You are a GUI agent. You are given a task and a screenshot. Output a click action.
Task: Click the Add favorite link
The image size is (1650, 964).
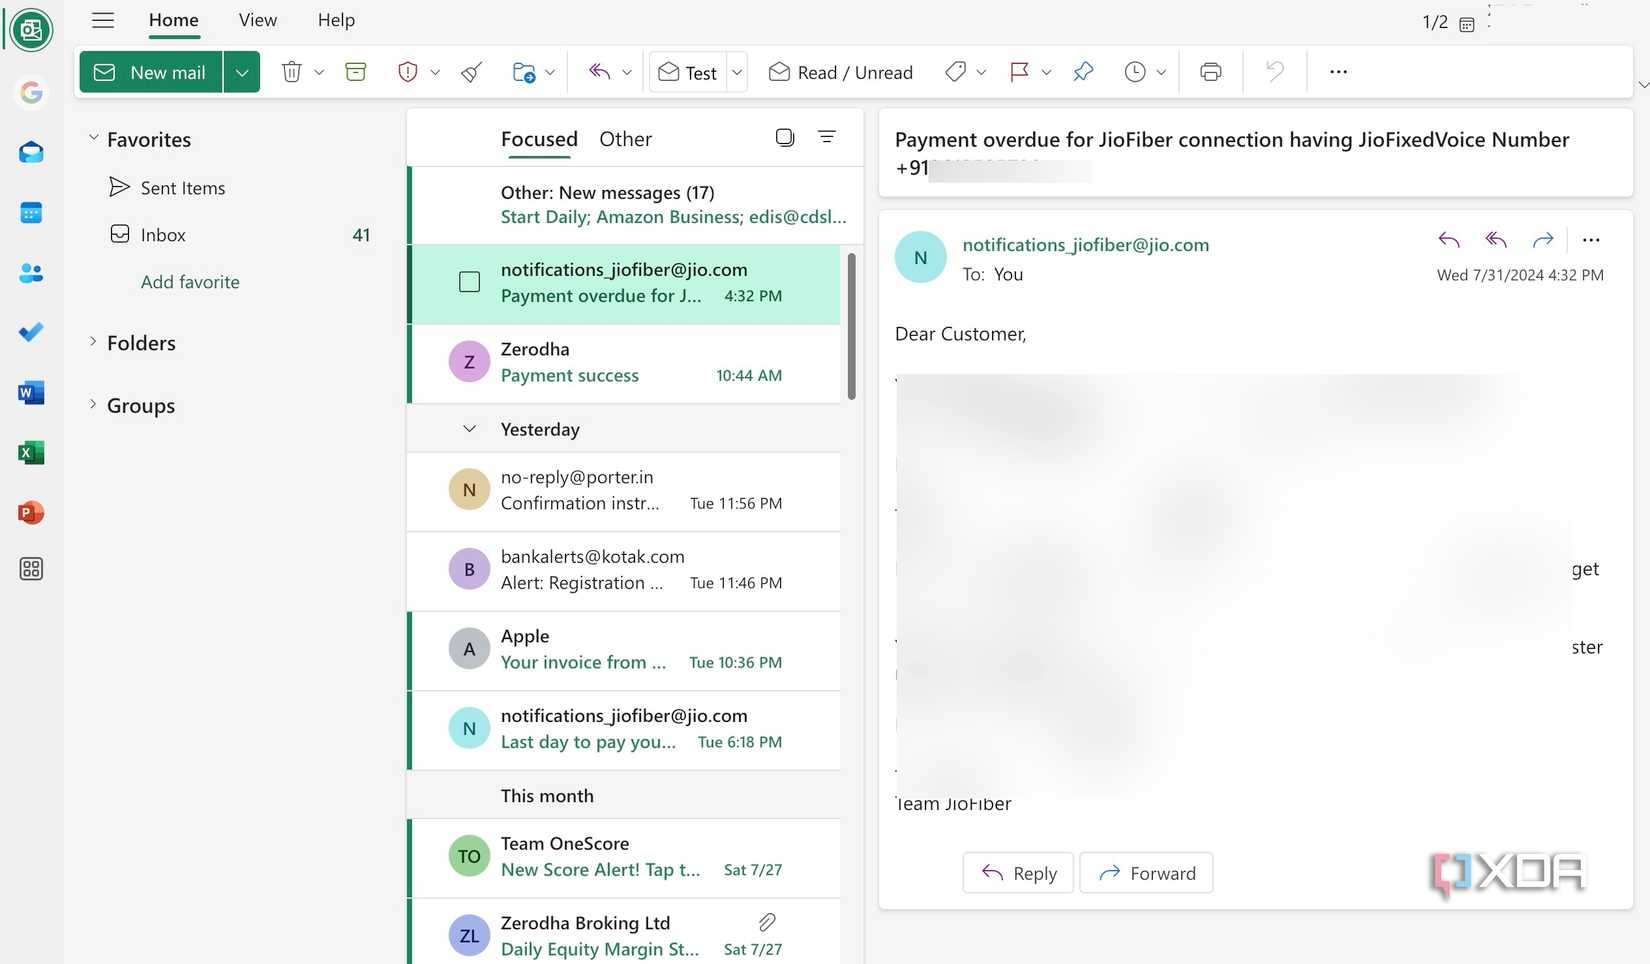(x=190, y=282)
